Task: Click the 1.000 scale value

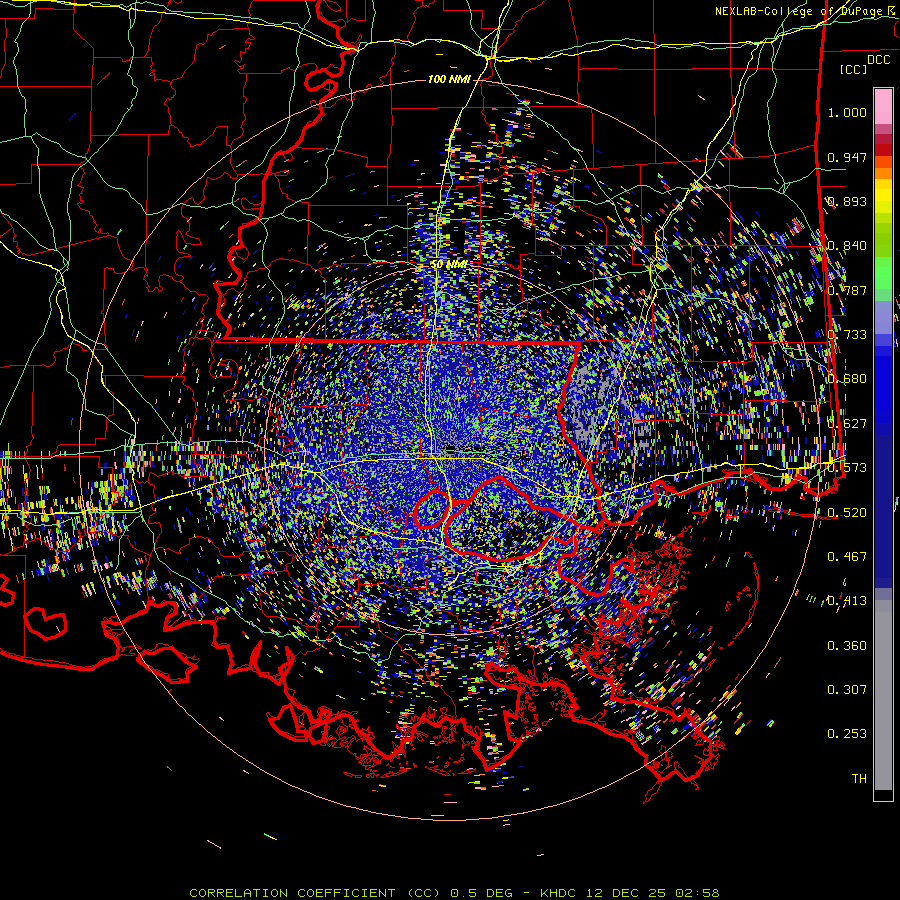Action: pos(847,112)
